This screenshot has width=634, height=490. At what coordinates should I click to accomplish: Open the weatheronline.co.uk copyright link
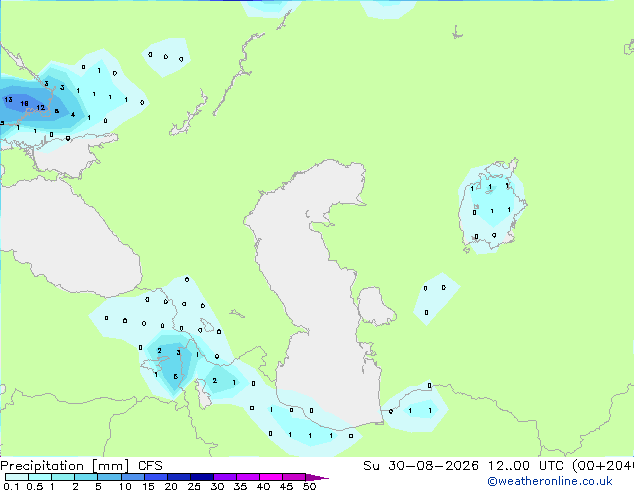(550, 481)
